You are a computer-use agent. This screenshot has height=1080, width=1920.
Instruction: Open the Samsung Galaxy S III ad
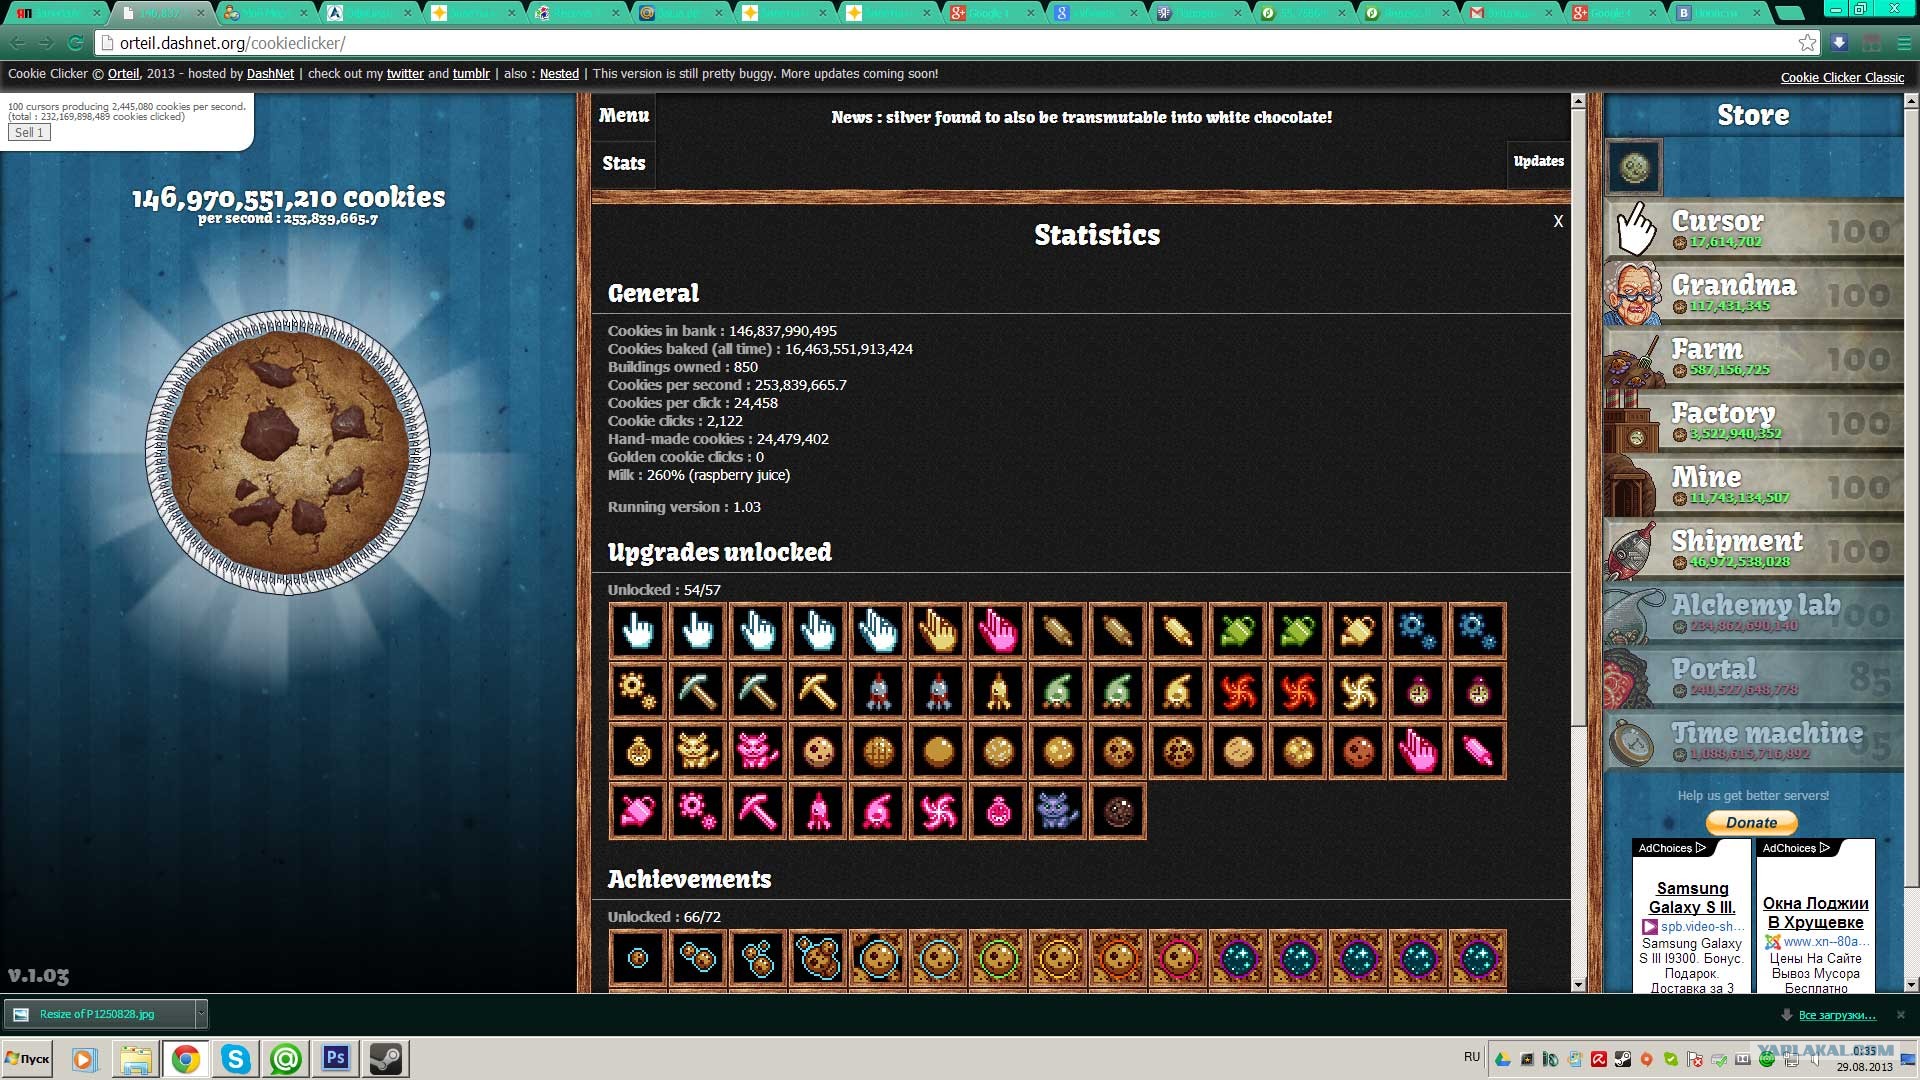coord(1692,898)
